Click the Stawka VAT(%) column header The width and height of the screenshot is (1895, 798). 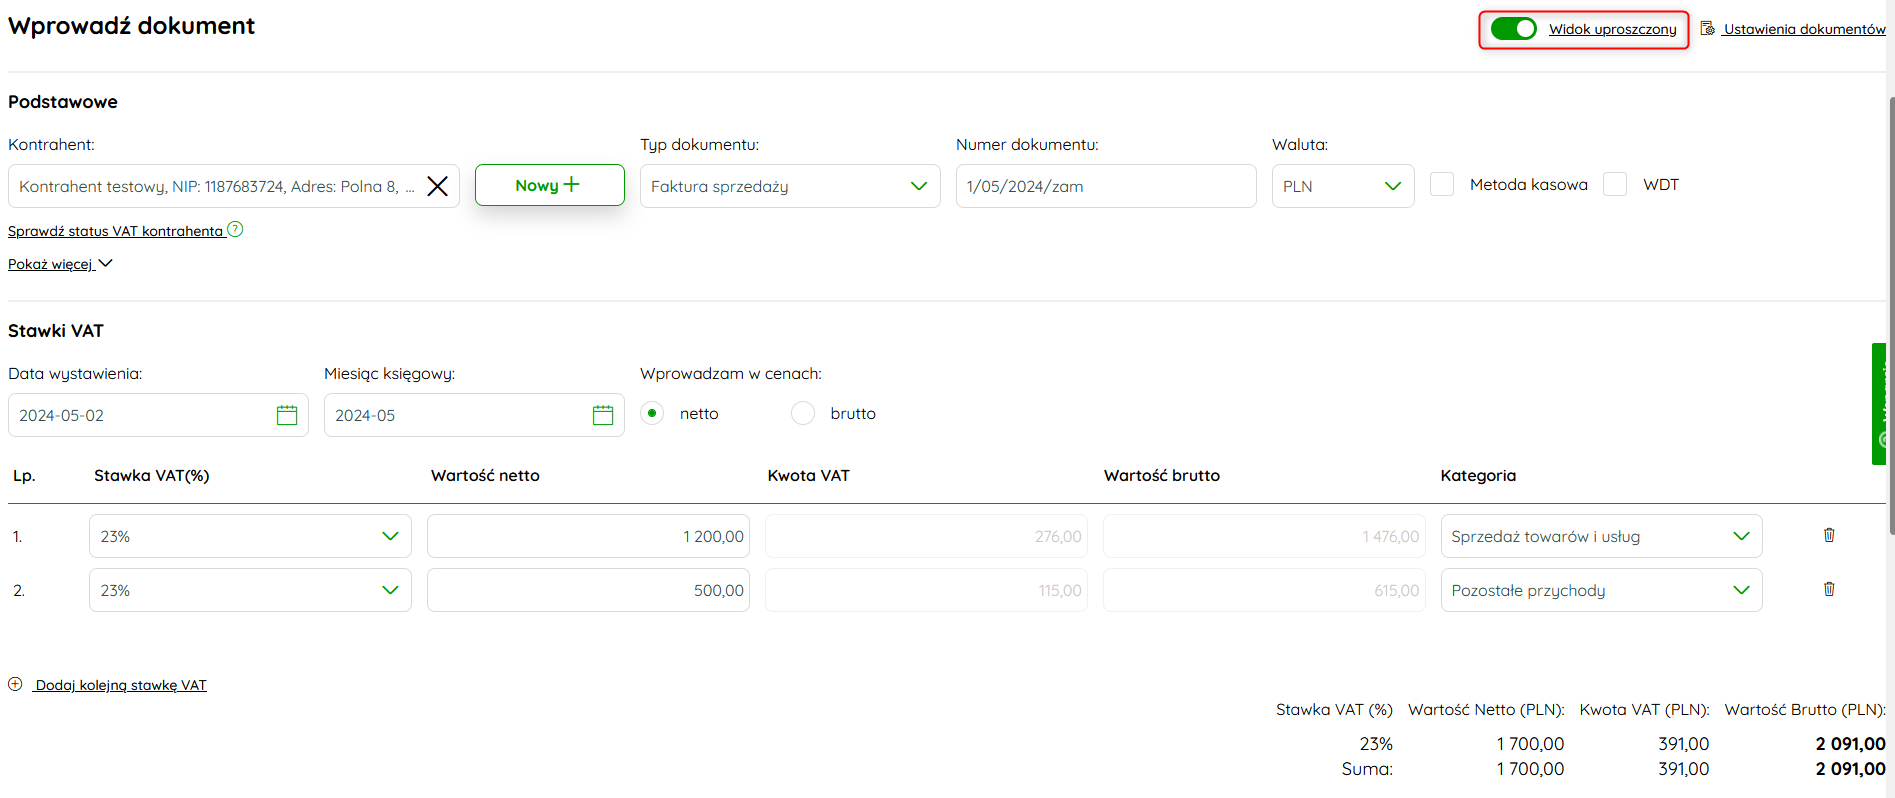[x=152, y=475]
